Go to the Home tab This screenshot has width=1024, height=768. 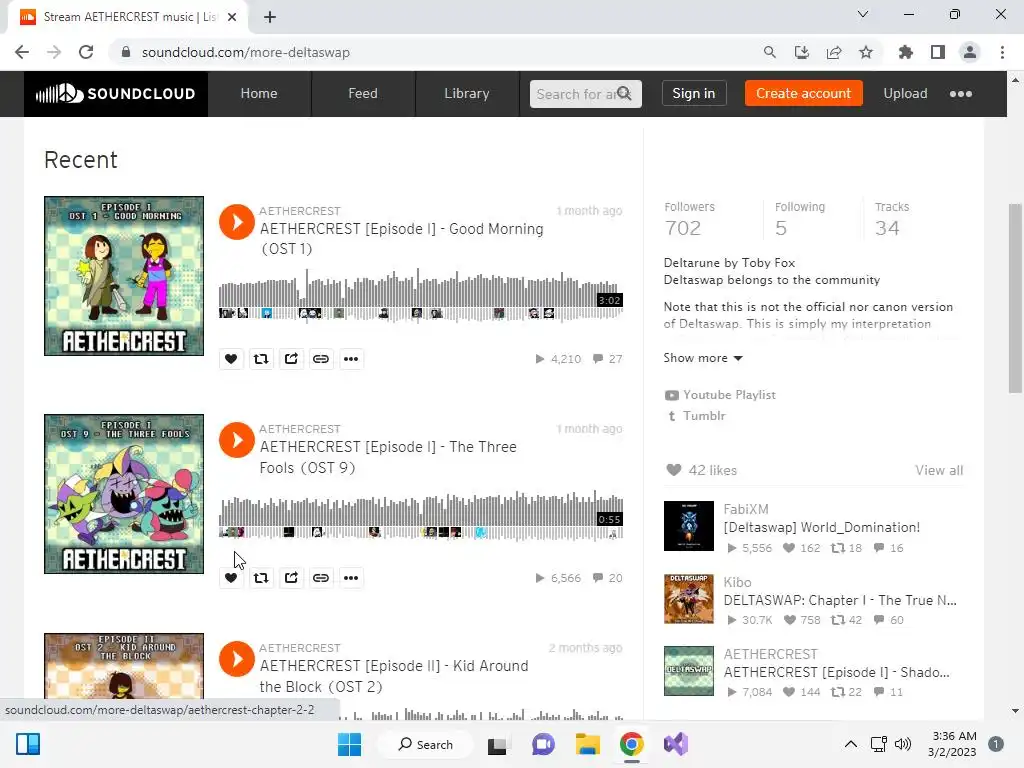click(259, 94)
